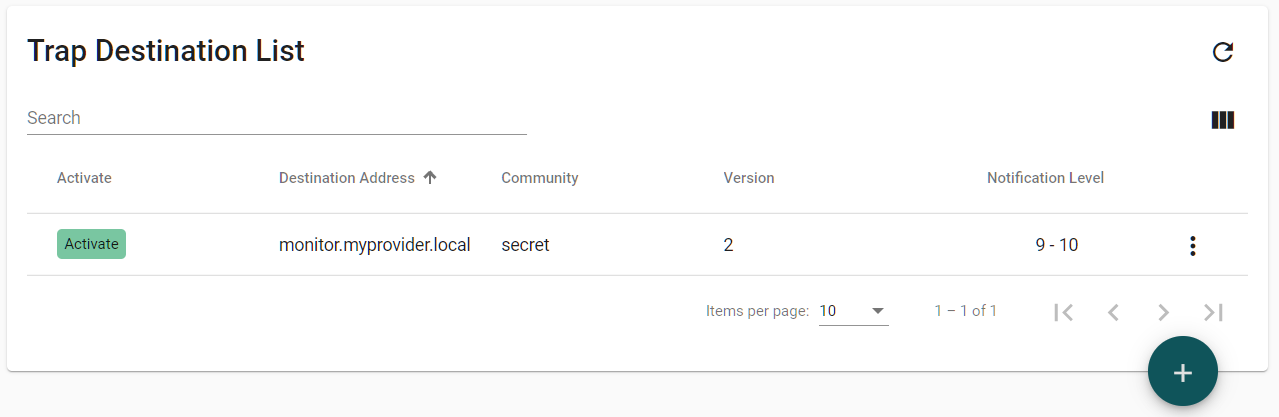Toggle the green Activate status badge
Screen dimensions: 1279x417
tap(91, 244)
